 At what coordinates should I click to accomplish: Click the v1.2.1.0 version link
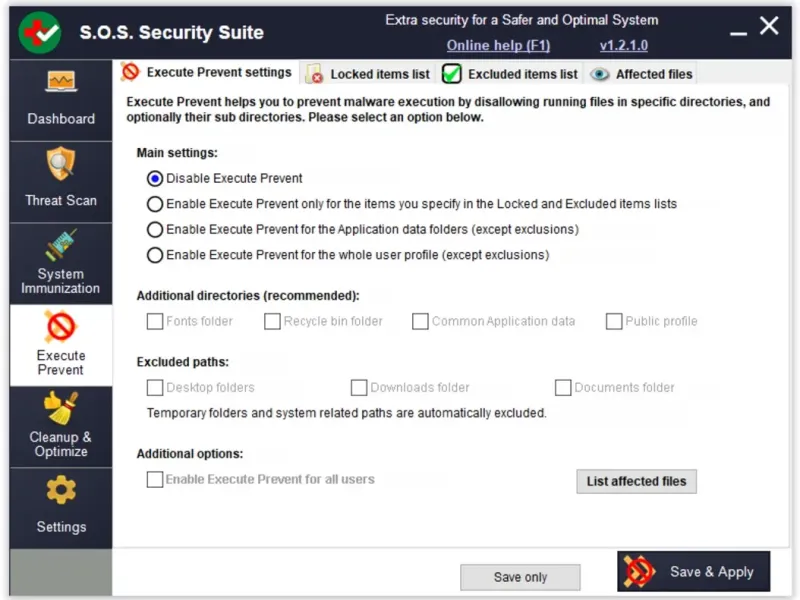[x=624, y=45]
